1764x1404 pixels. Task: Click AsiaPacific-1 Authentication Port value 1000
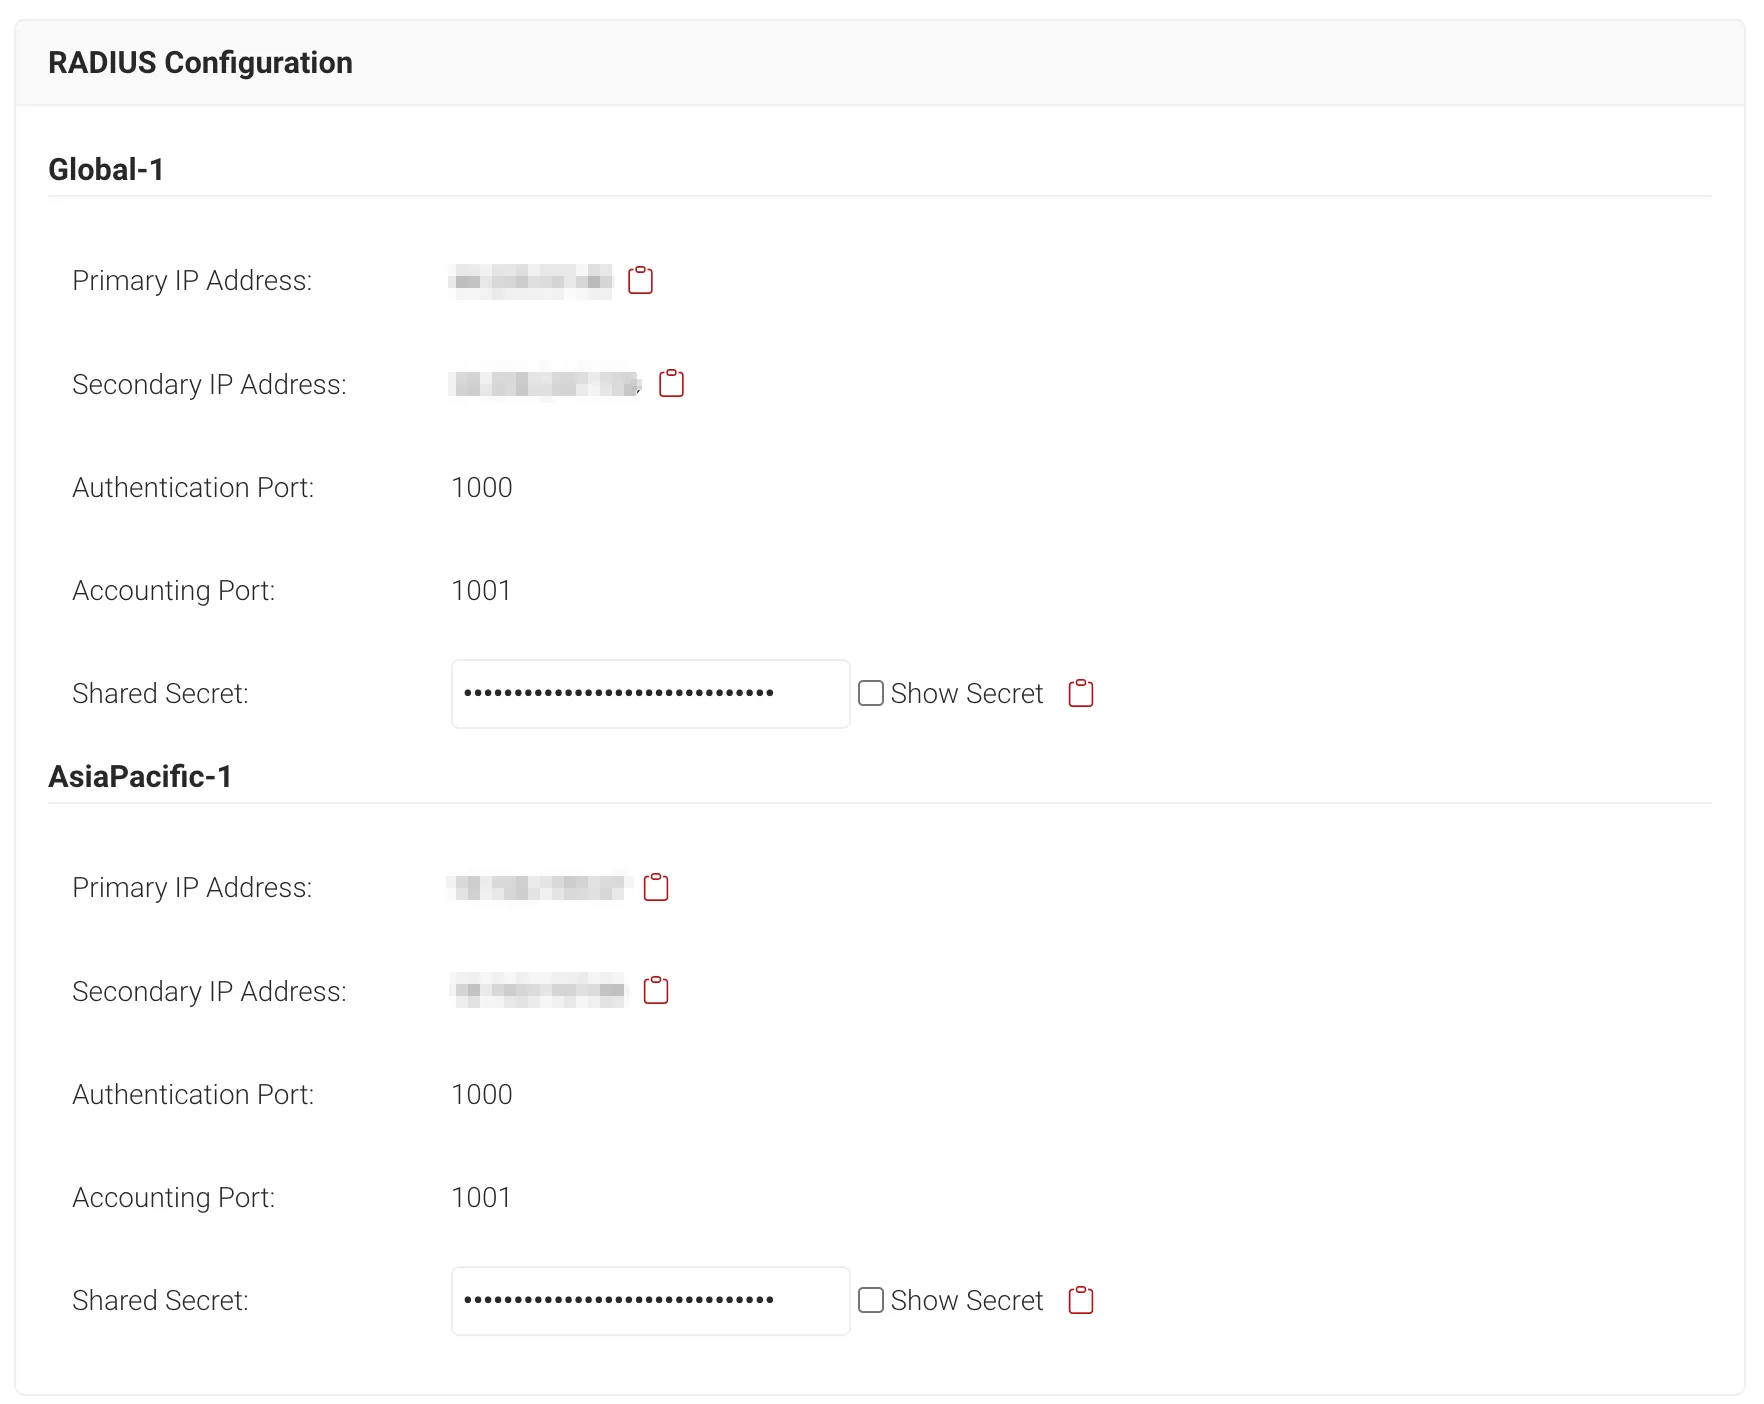(x=482, y=1094)
